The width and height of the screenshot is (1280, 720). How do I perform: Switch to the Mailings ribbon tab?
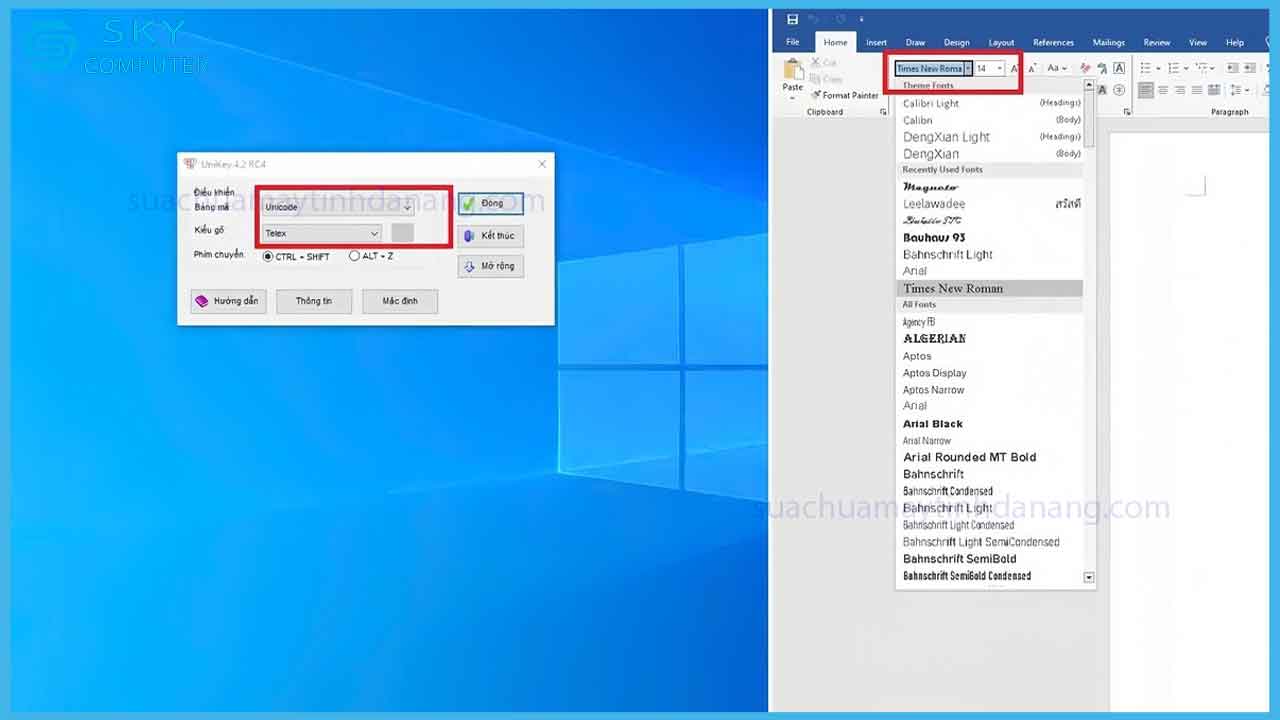tap(1108, 42)
